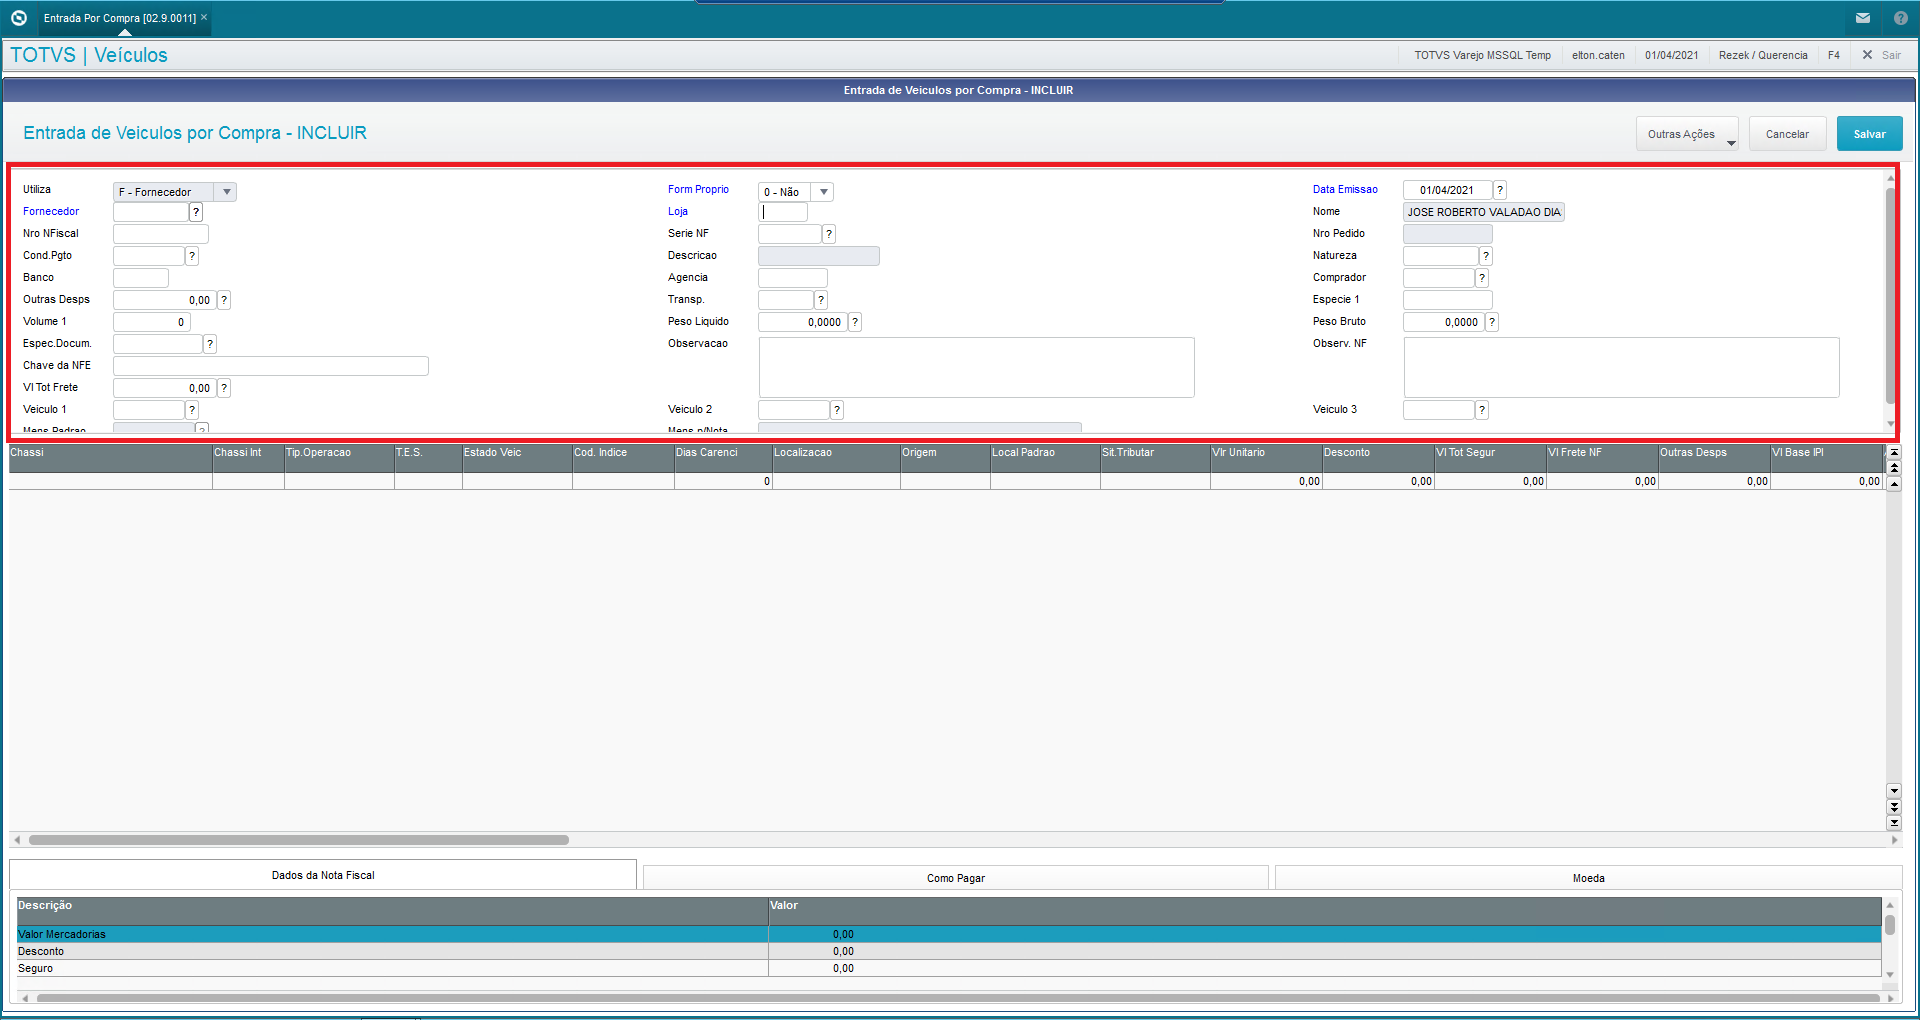Click the Nro NFiscal input field

pos(161,234)
